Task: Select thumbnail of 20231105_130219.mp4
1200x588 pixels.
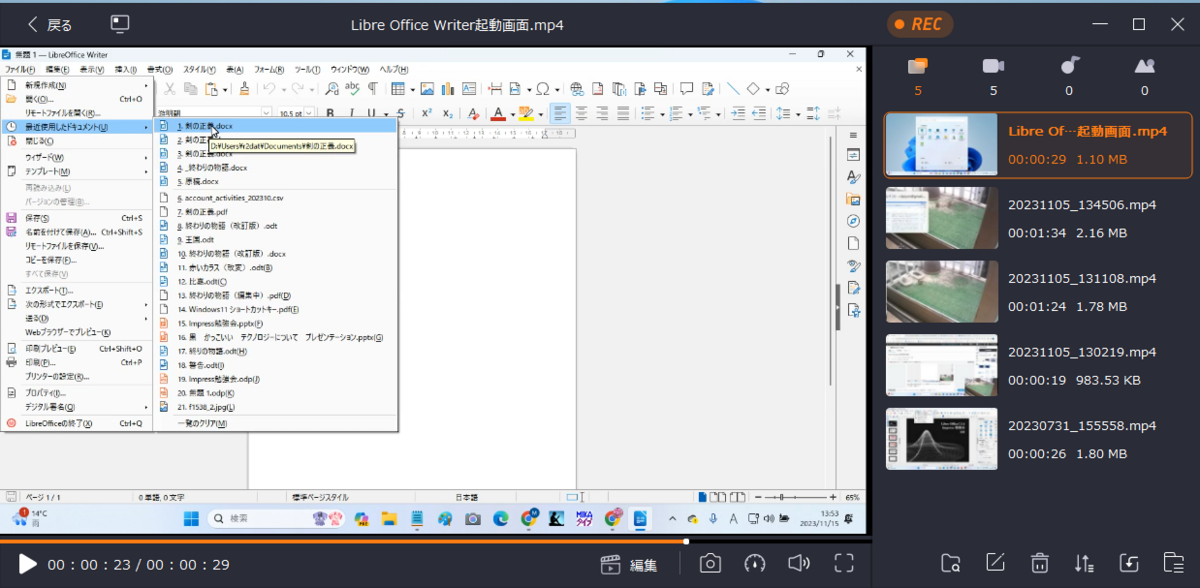Action: click(942, 365)
